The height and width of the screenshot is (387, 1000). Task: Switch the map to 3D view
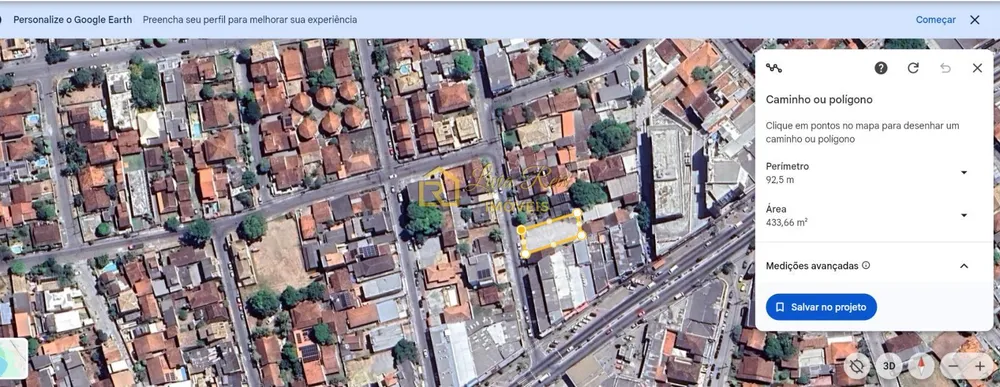click(x=888, y=367)
